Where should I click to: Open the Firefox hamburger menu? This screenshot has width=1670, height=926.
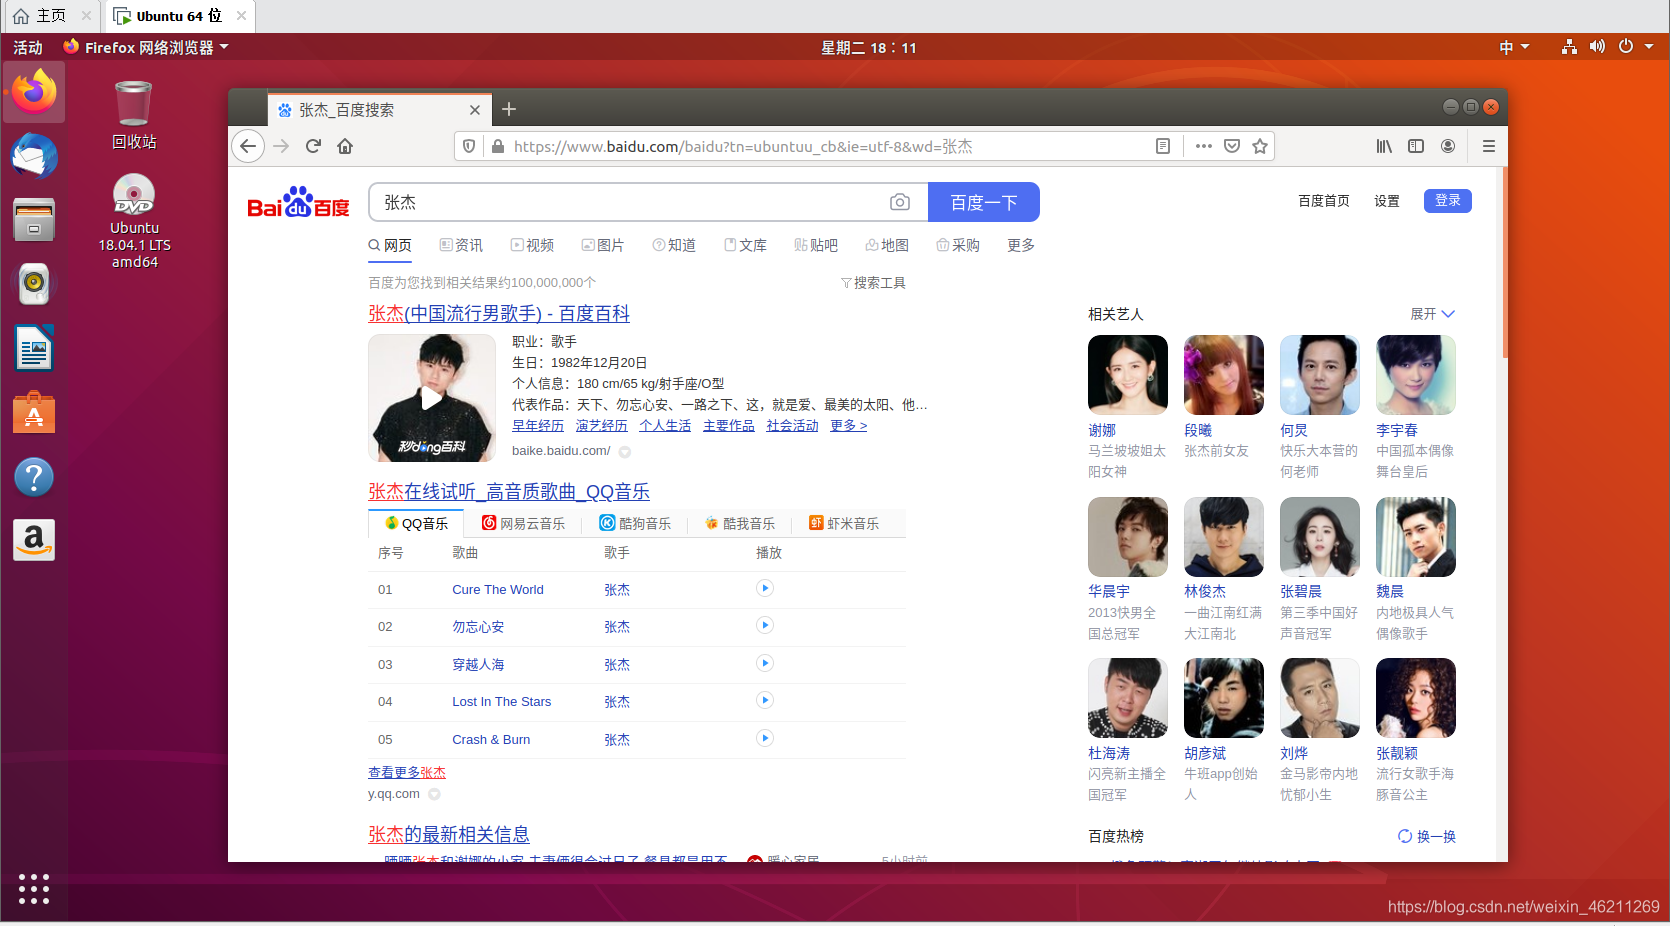[1489, 146]
